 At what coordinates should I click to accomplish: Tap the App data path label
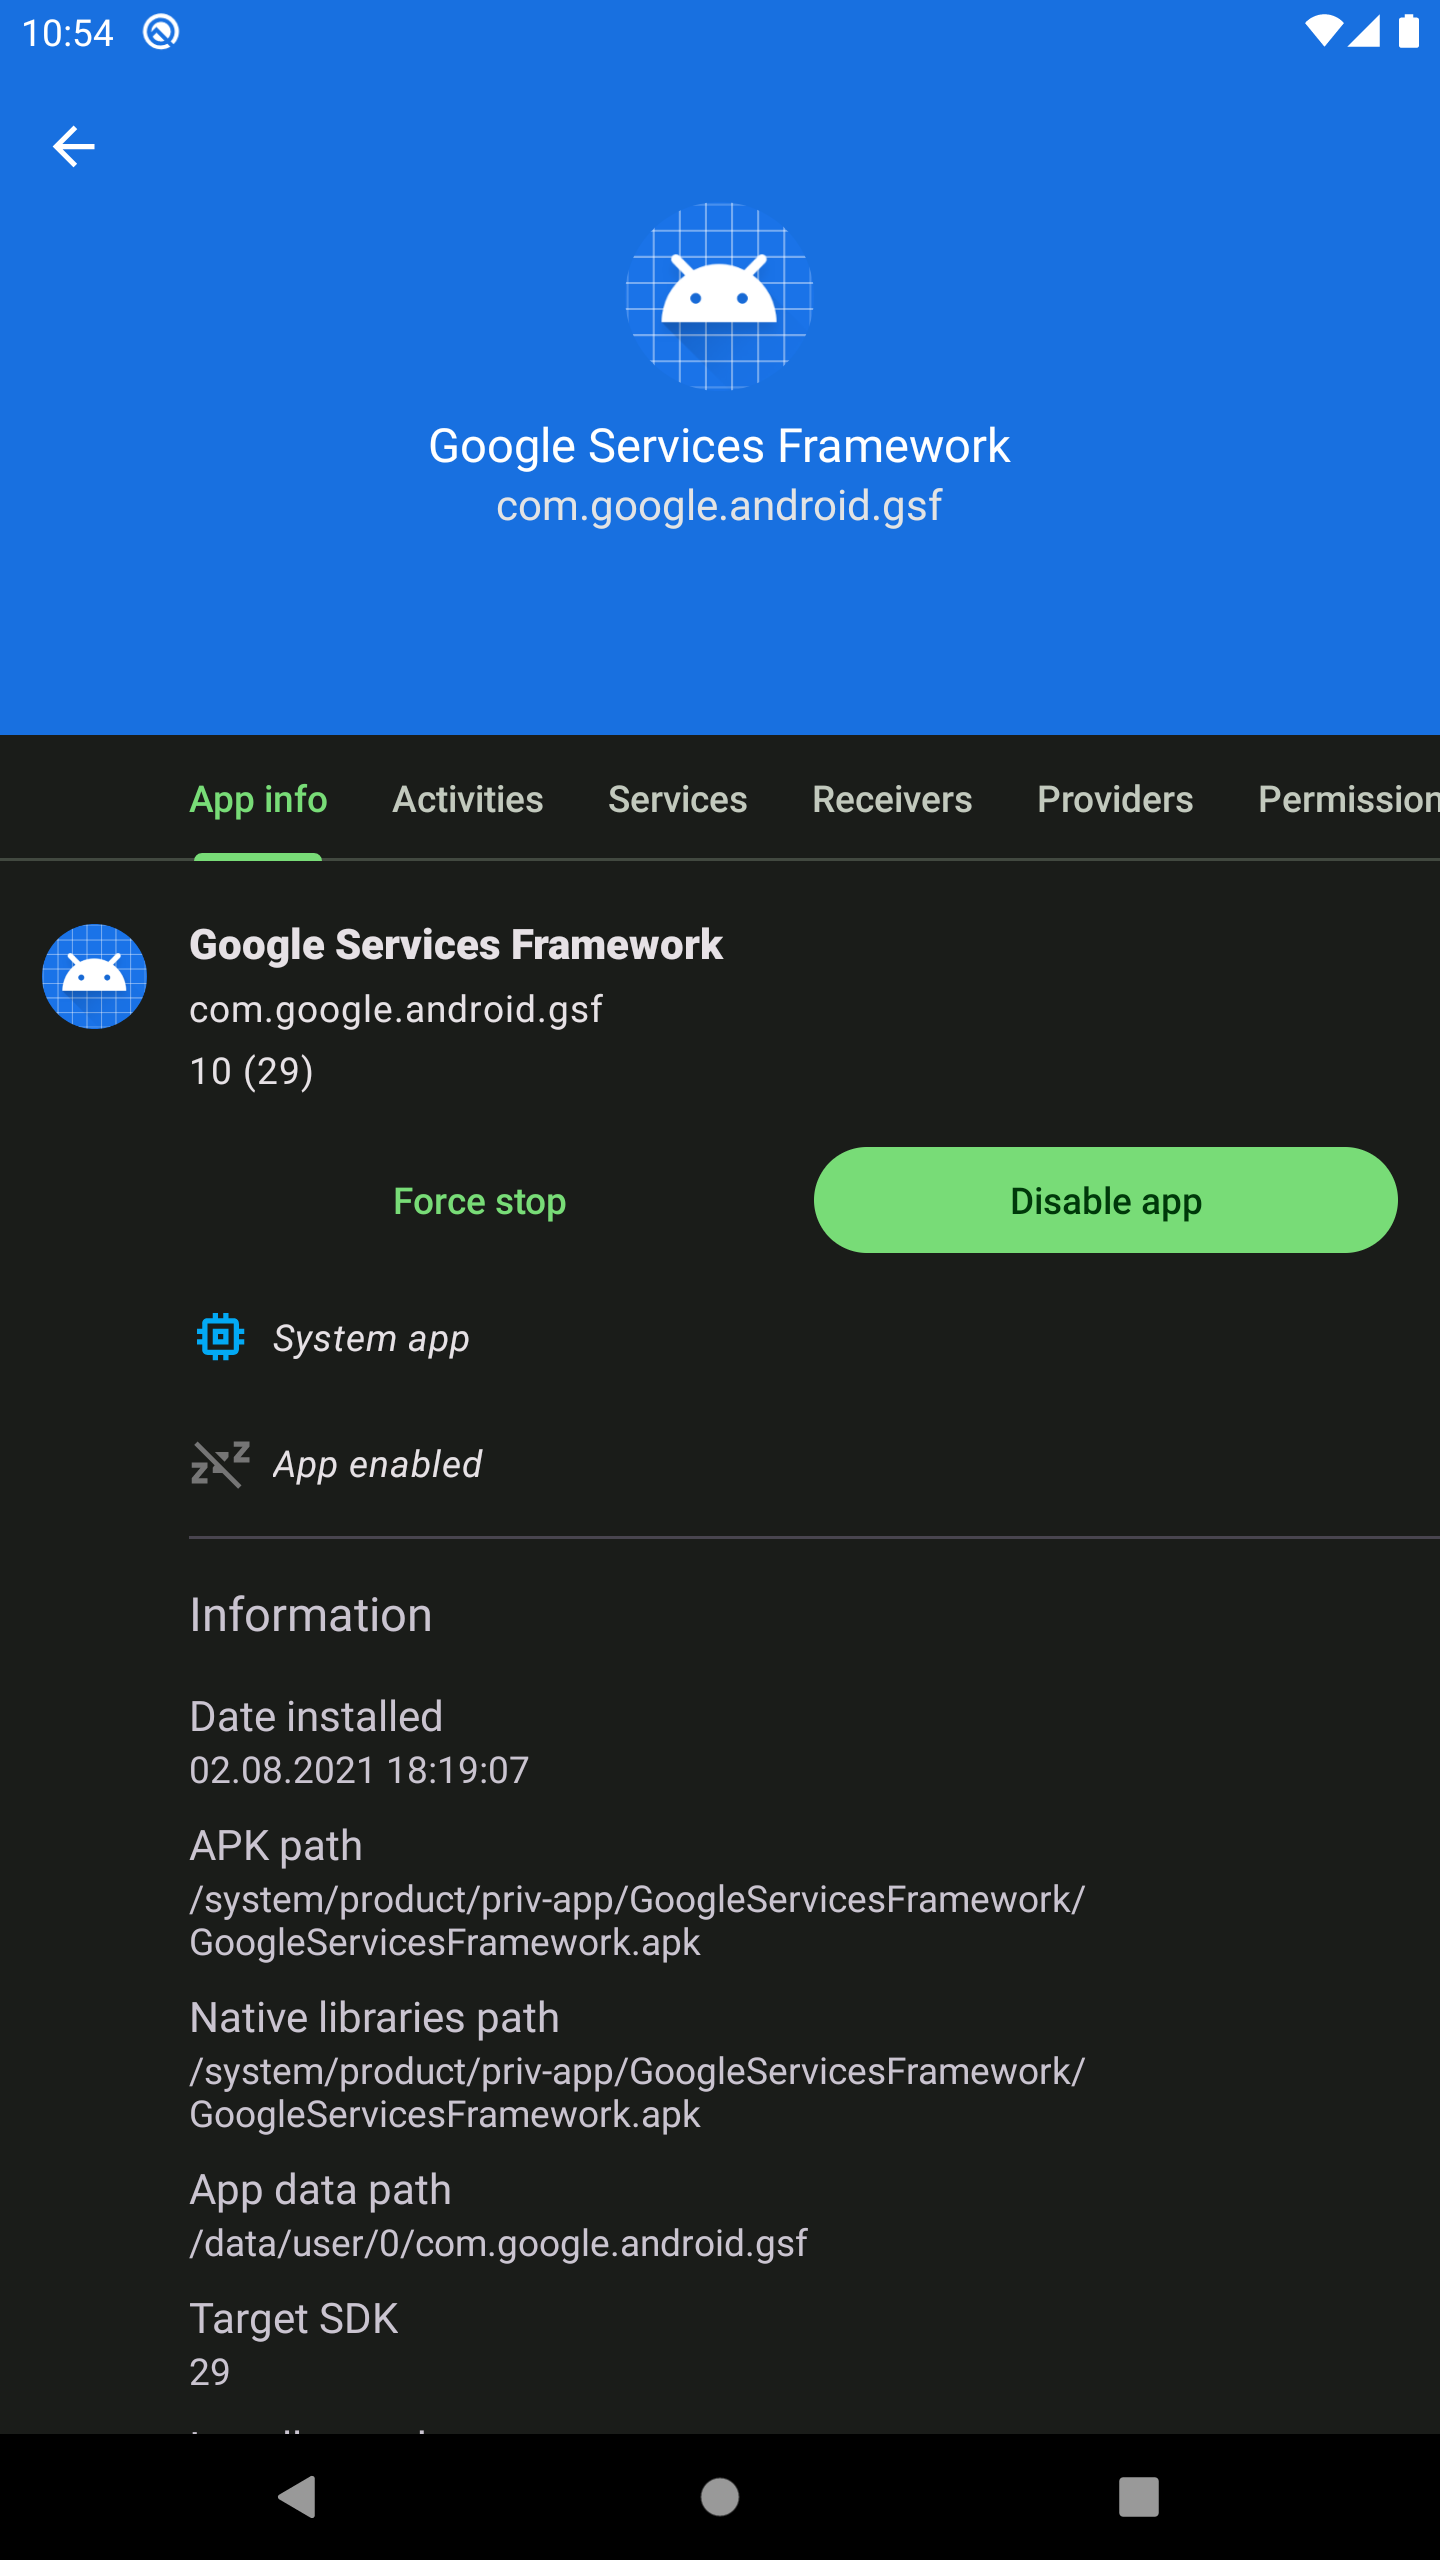[x=320, y=2190]
